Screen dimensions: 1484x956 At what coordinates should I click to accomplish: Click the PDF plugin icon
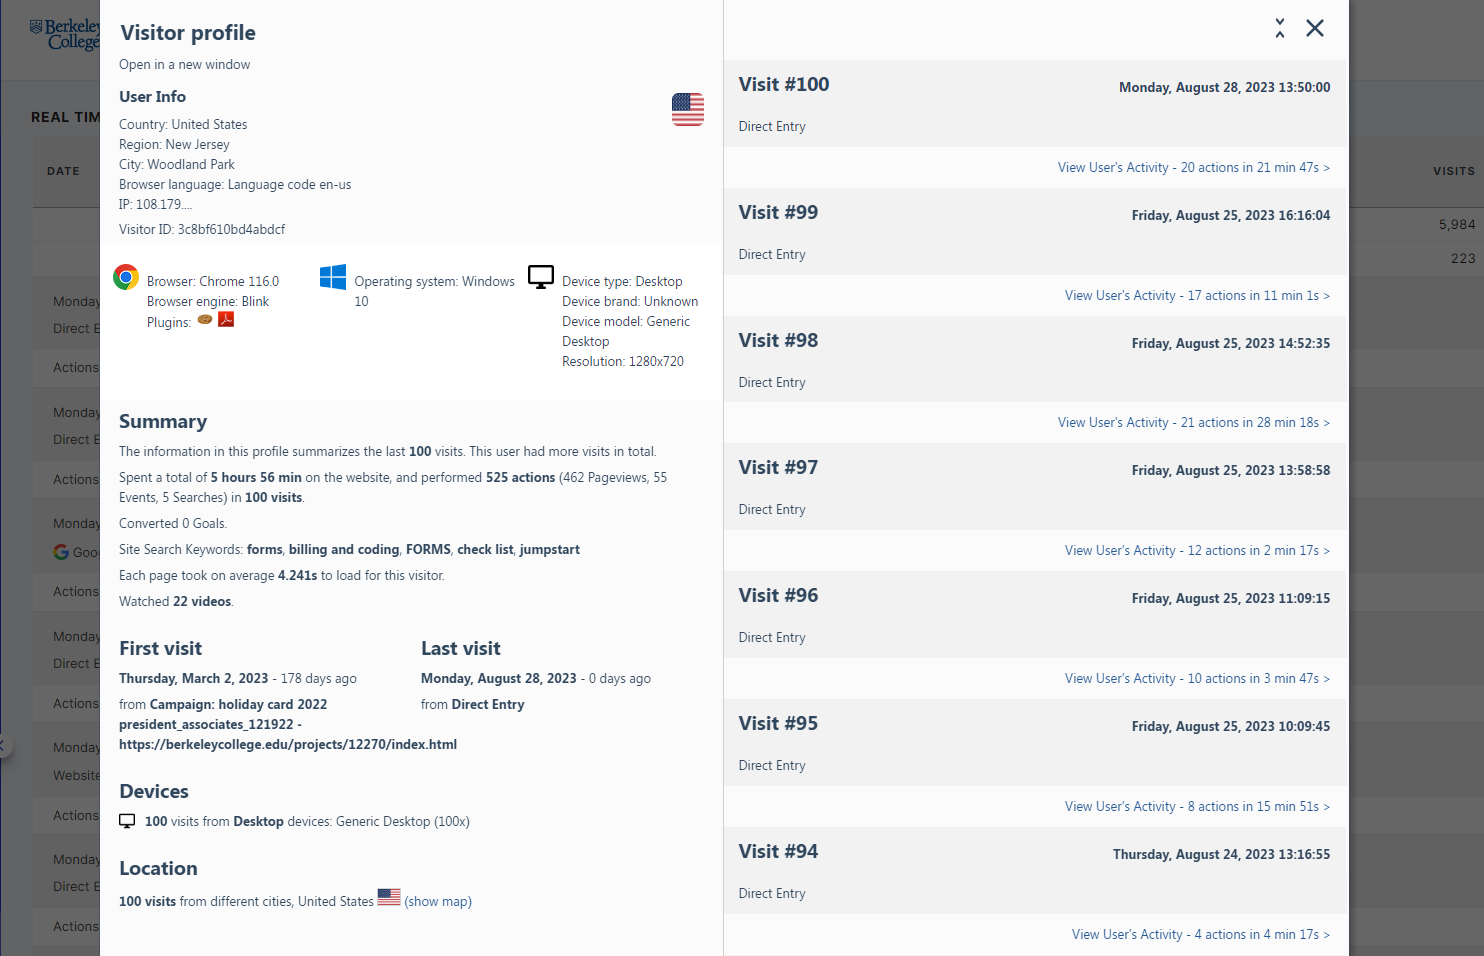click(x=226, y=320)
